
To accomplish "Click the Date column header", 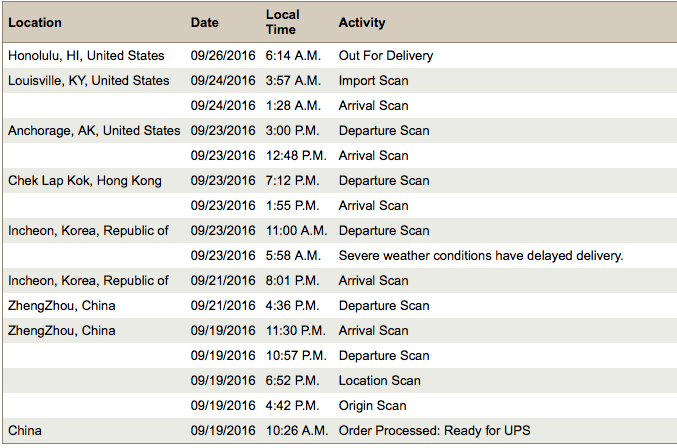I will (x=205, y=22).
